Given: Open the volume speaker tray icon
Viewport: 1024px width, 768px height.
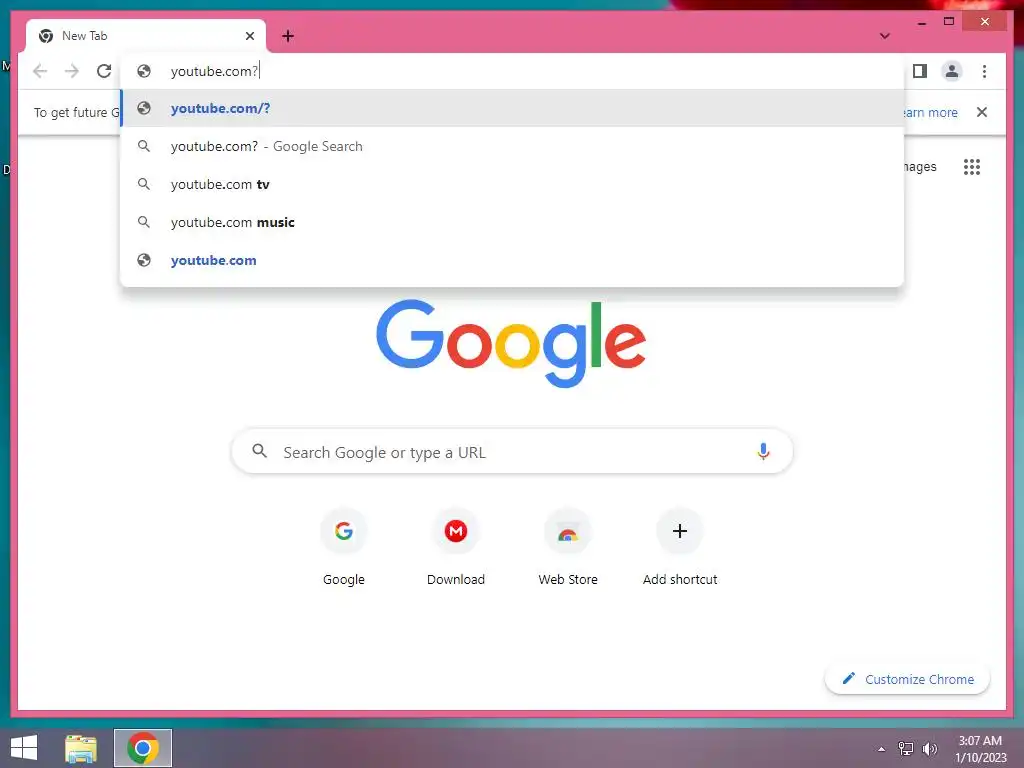Looking at the screenshot, I should [929, 749].
